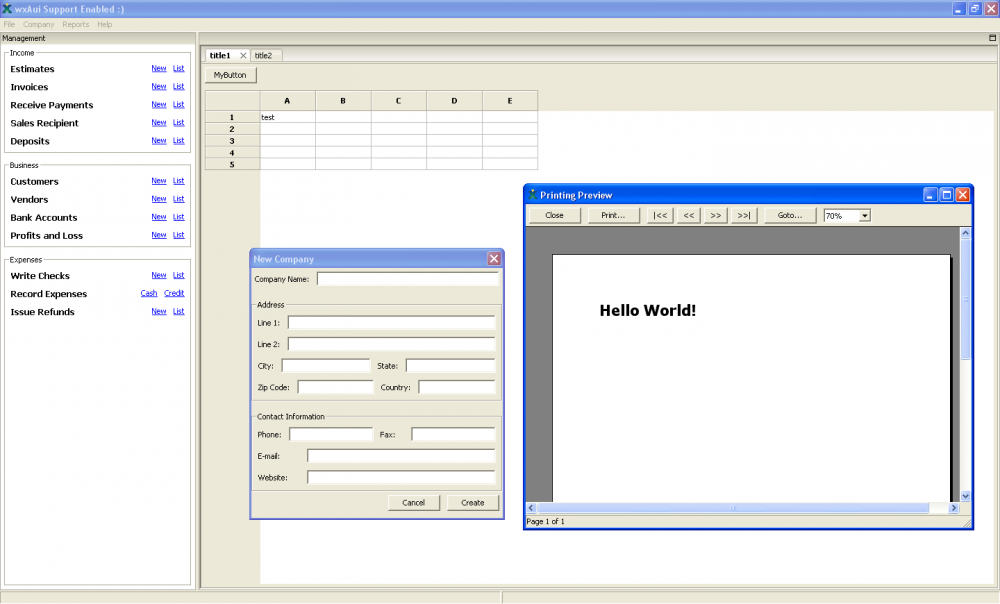Maximize the Printing Preview window
The image size is (1000, 604).
coord(946,195)
